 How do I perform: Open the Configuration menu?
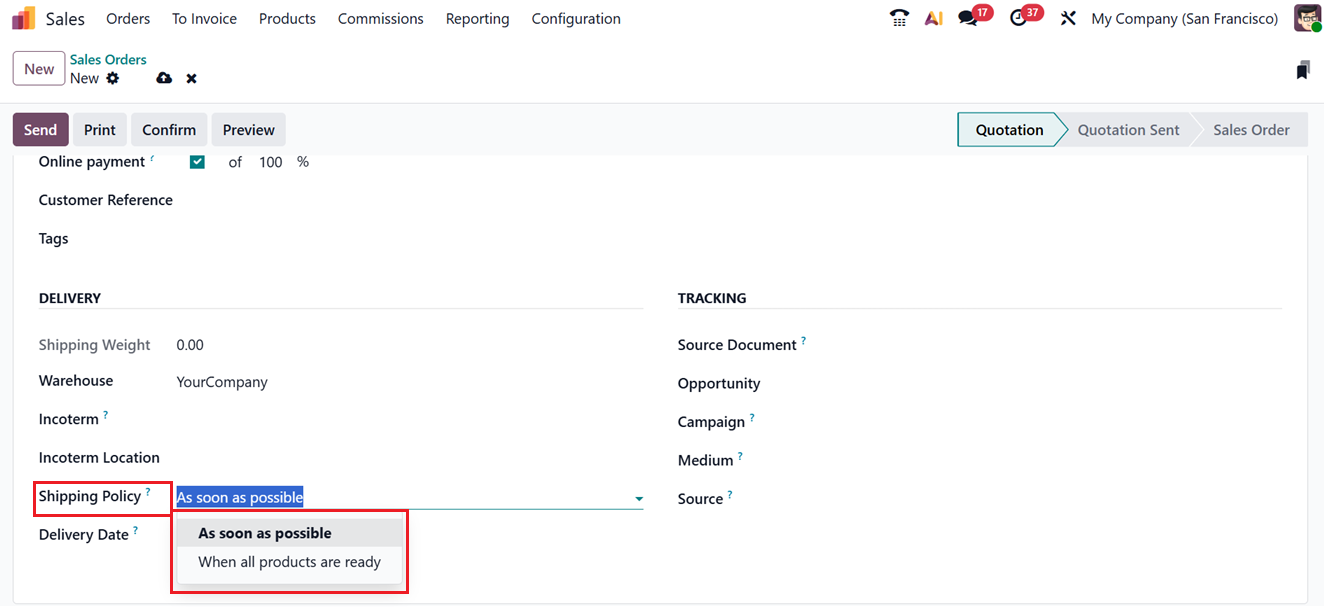pos(576,19)
